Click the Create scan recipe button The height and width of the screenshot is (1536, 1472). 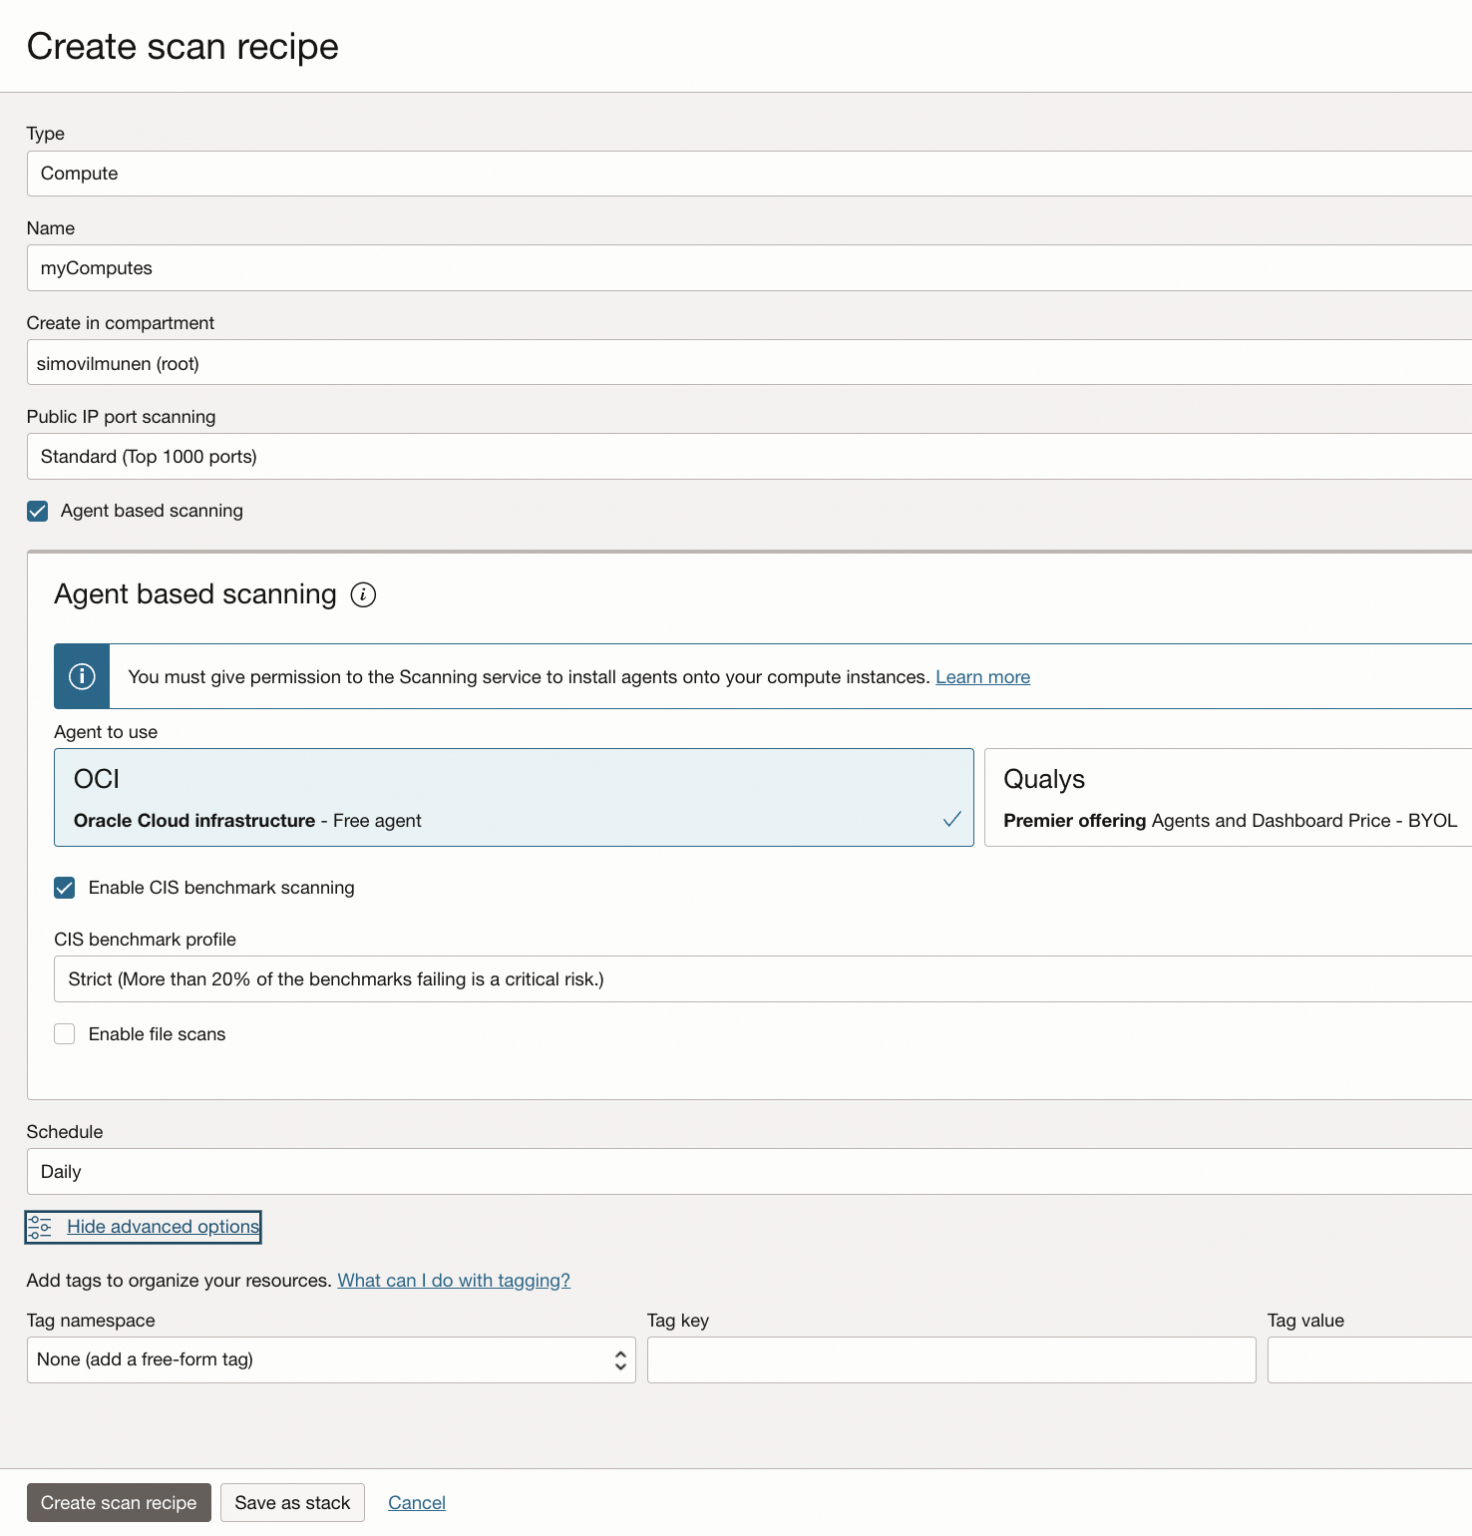click(x=119, y=1503)
